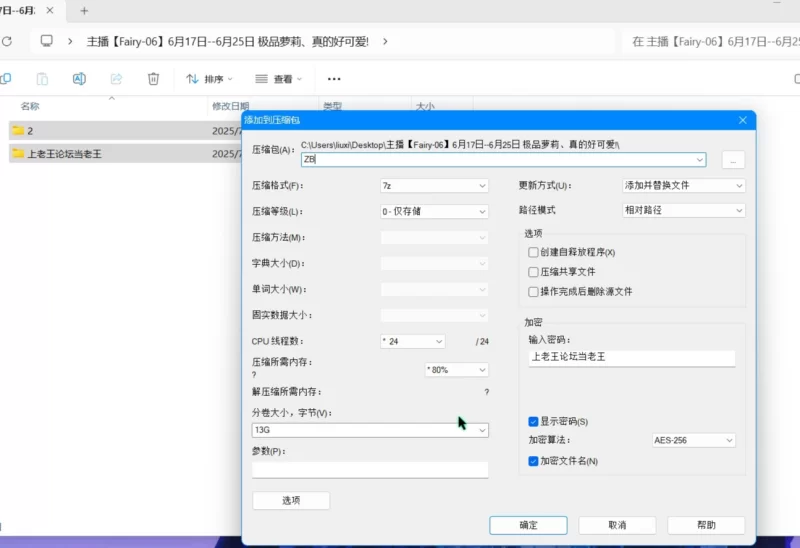Enable delete source files after operation
The height and width of the screenshot is (548, 800).
[533, 292]
